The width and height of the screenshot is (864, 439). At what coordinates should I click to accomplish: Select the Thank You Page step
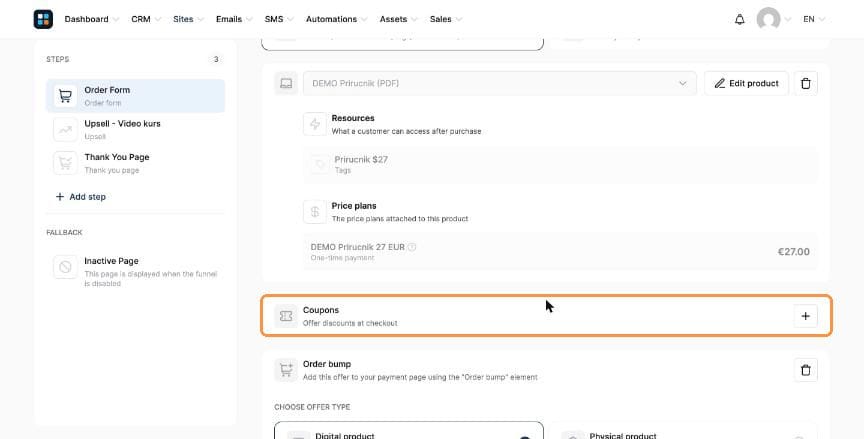(x=136, y=163)
